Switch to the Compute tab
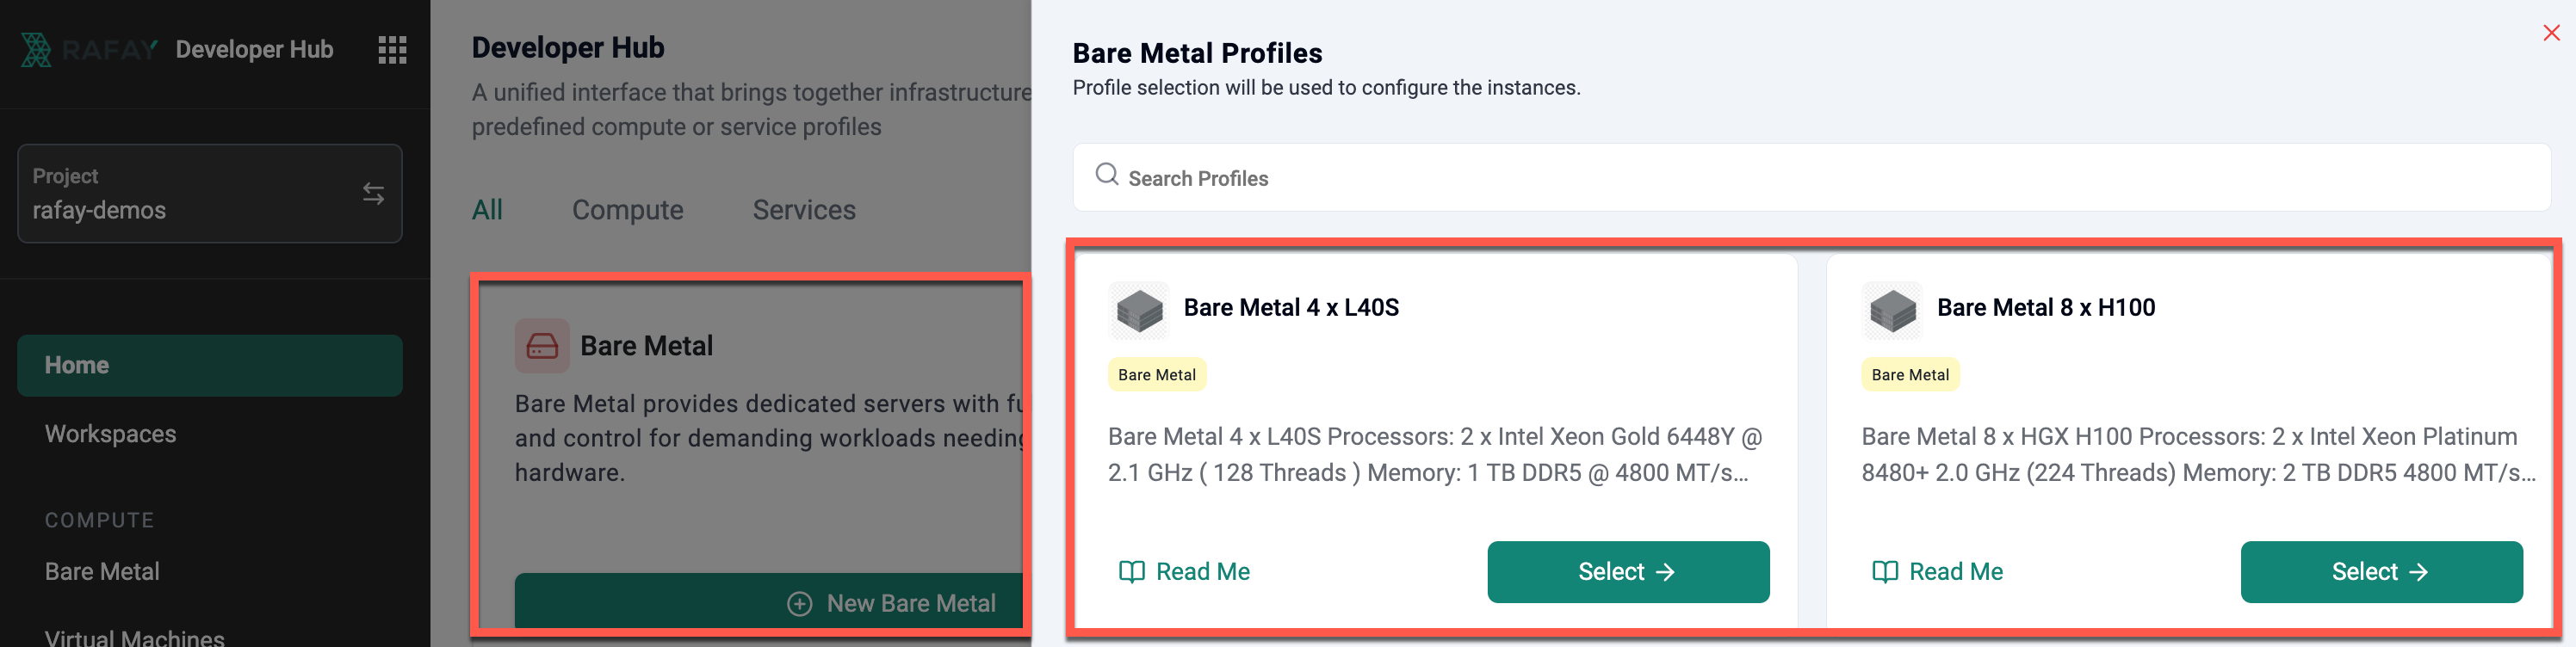This screenshot has height=647, width=2576. pos(627,210)
